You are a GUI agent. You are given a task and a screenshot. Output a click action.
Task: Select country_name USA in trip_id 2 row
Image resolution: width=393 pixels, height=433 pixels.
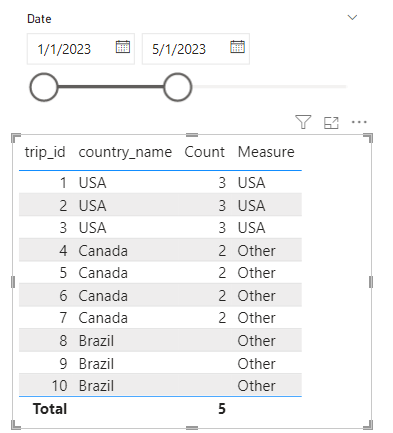point(92,205)
